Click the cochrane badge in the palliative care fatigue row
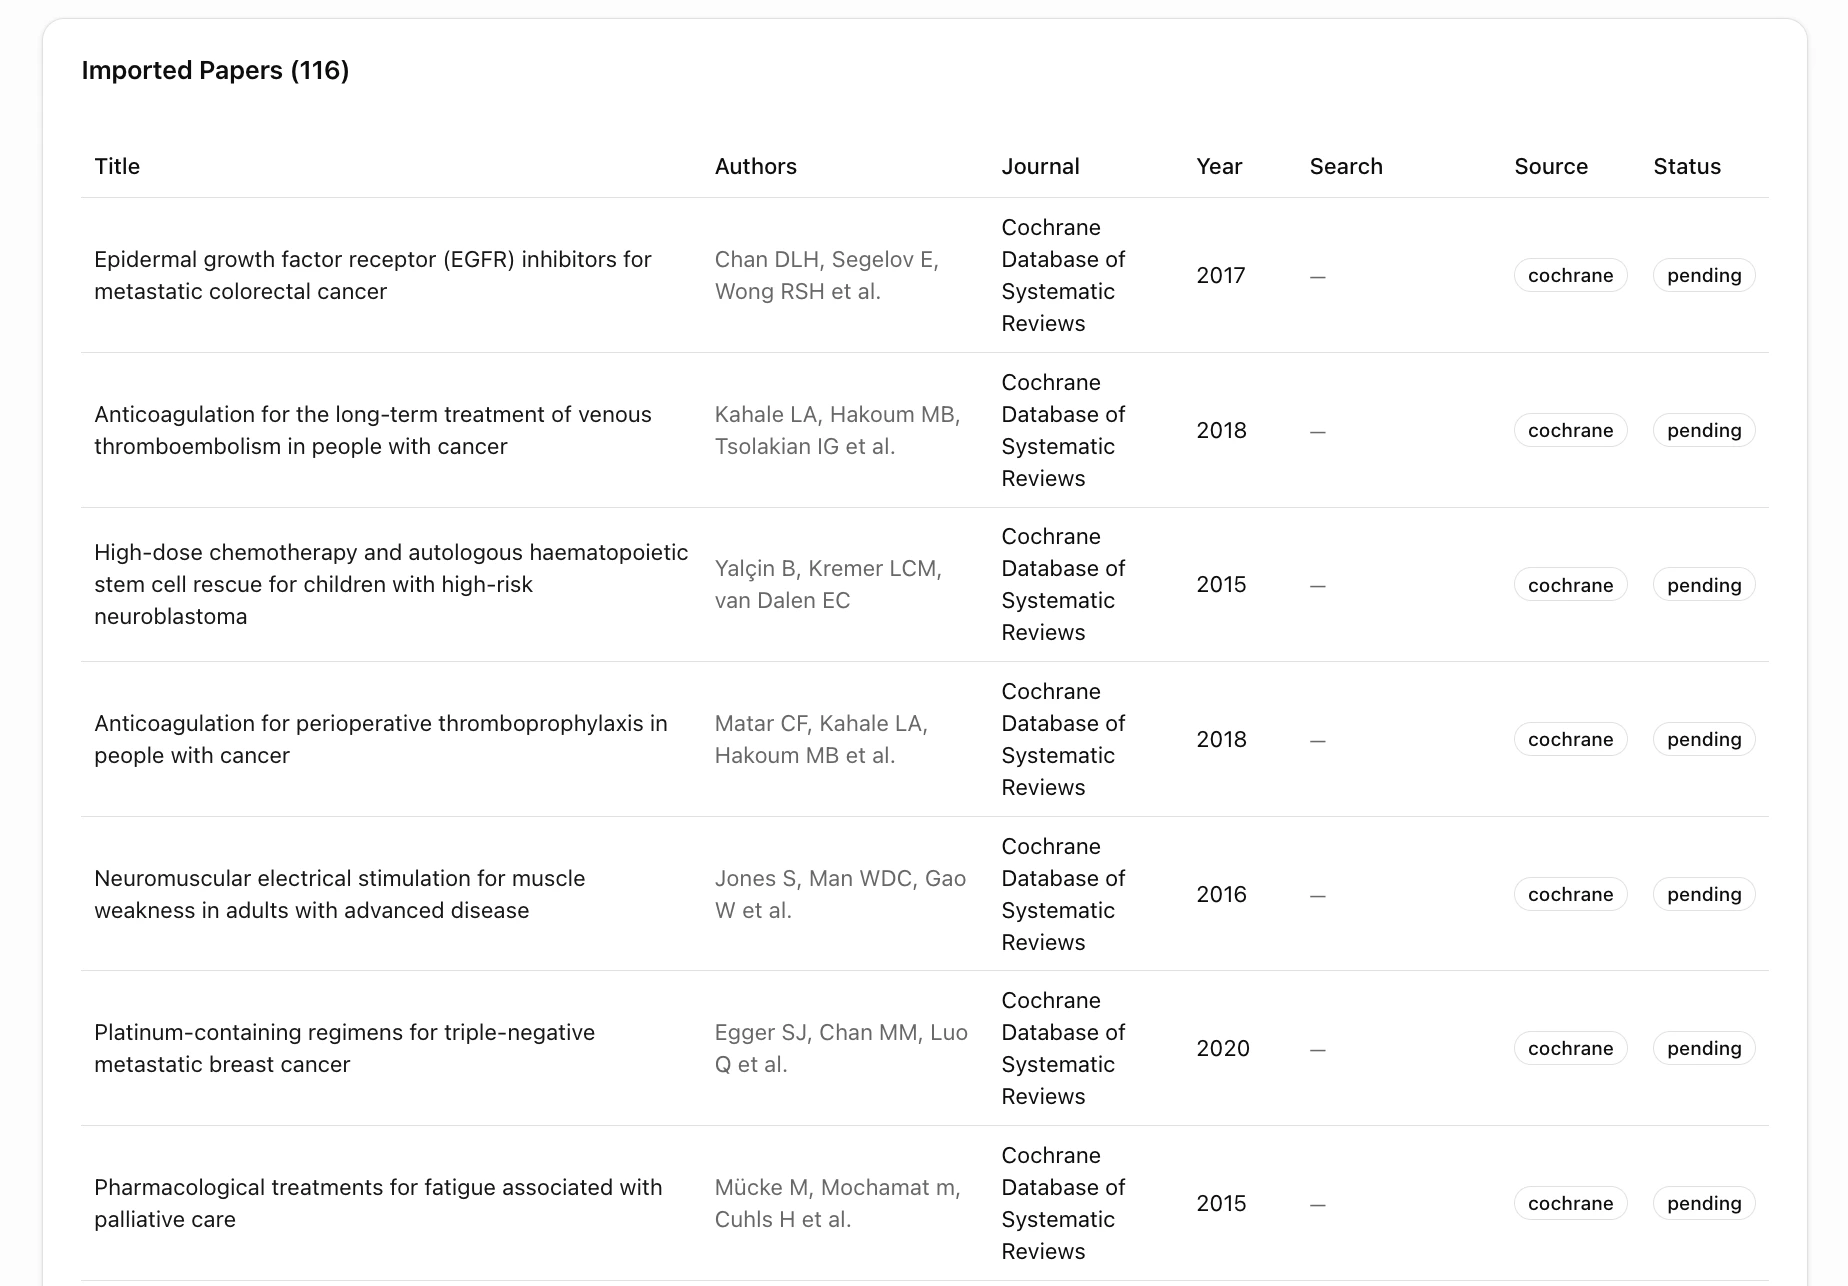Image resolution: width=1848 pixels, height=1286 pixels. point(1571,1203)
